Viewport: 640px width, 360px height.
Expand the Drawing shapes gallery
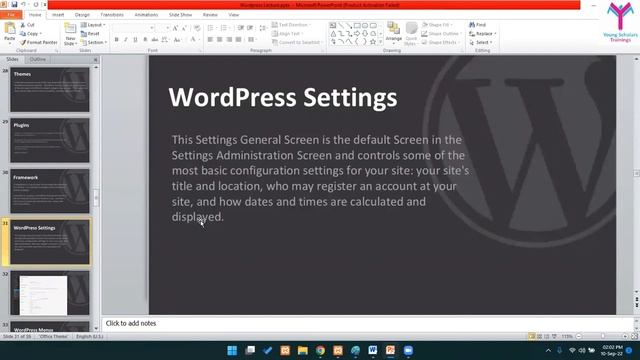381,42
